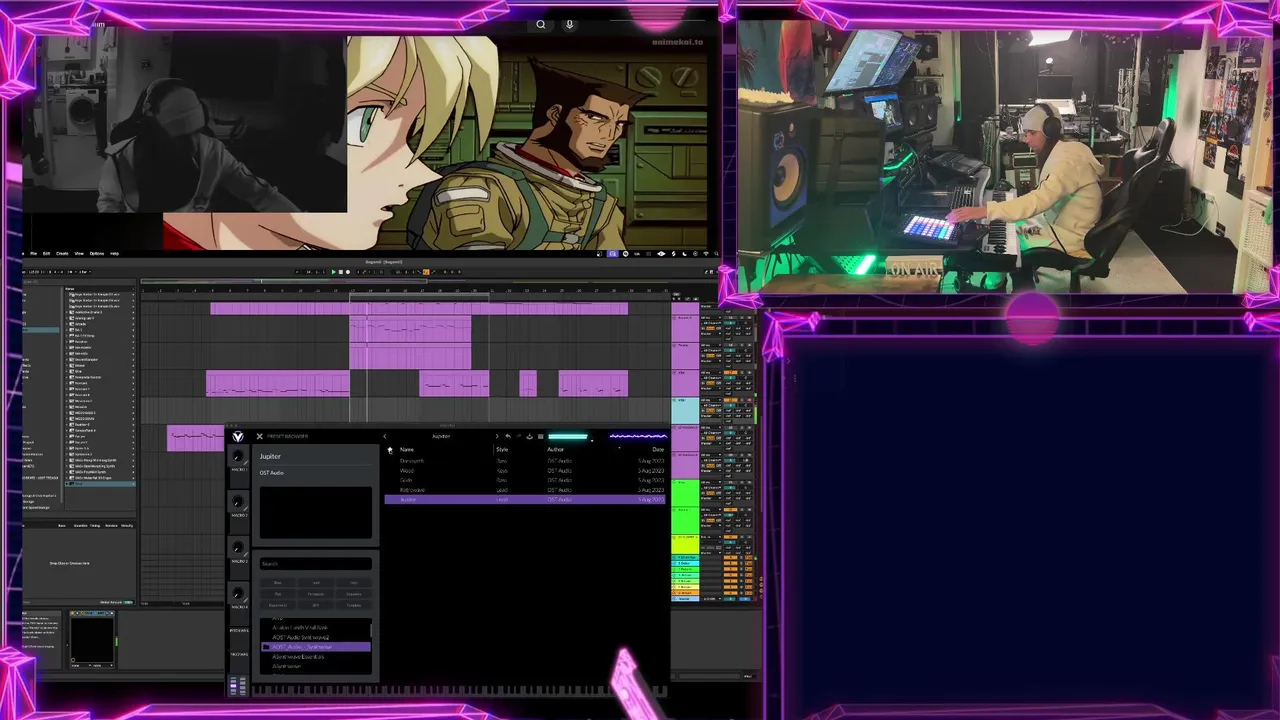Screen dimensions: 1280x720
Task: Select the Retrowave preset row
Action: click(525, 490)
